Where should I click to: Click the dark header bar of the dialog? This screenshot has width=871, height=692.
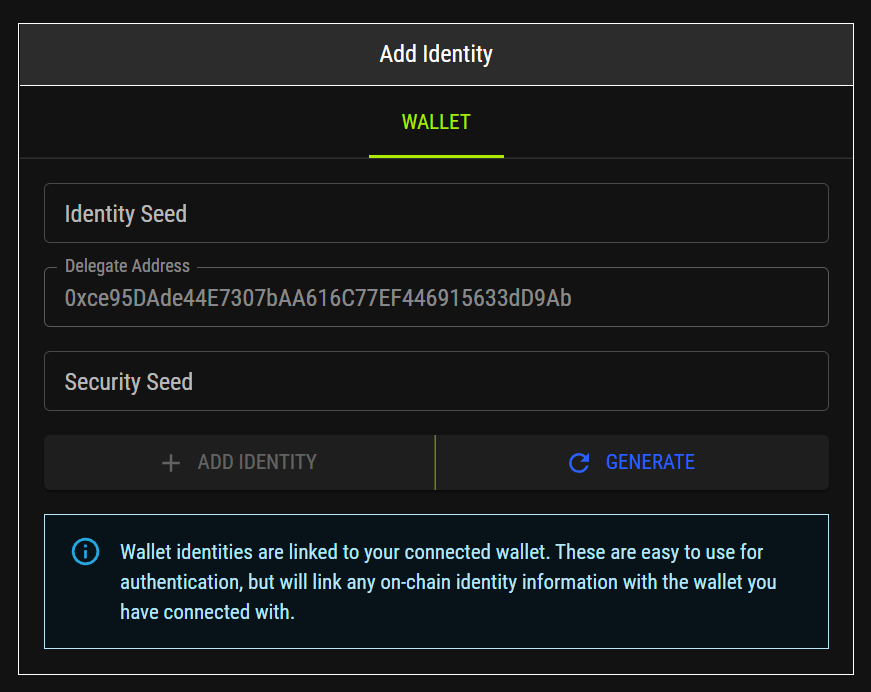[436, 54]
